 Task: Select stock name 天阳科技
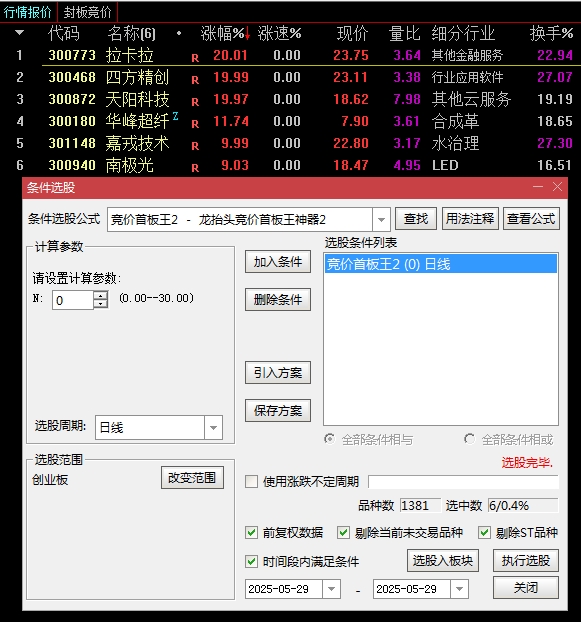(137, 99)
